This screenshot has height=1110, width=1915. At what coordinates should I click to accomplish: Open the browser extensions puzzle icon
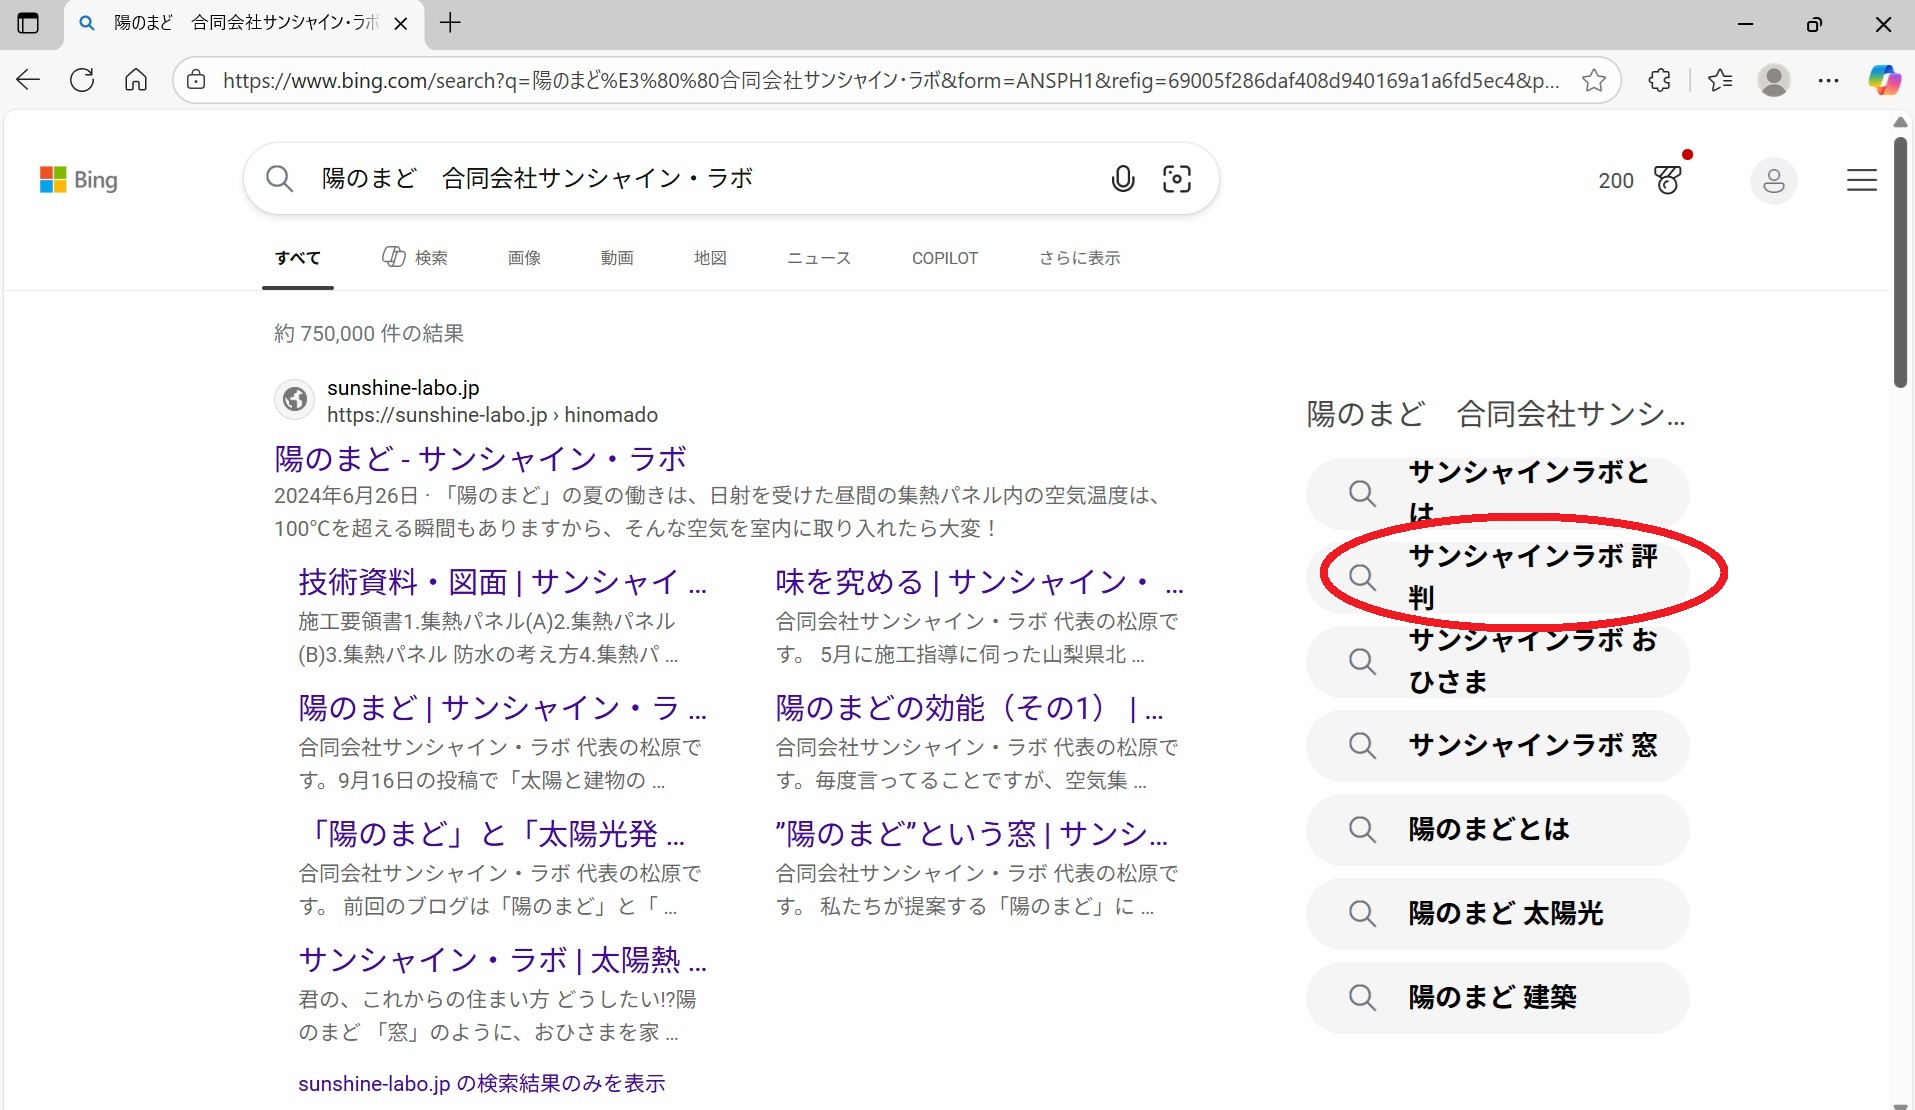point(1660,80)
